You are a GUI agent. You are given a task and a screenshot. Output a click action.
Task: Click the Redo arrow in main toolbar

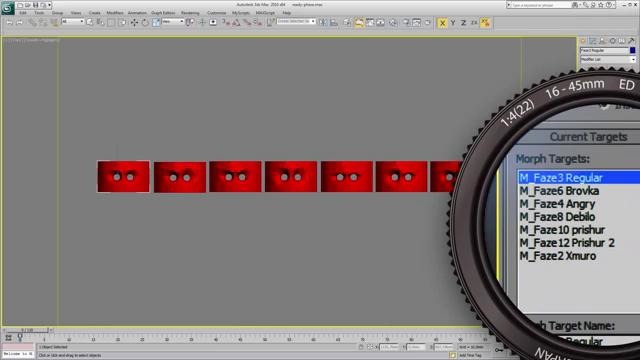coord(20,23)
